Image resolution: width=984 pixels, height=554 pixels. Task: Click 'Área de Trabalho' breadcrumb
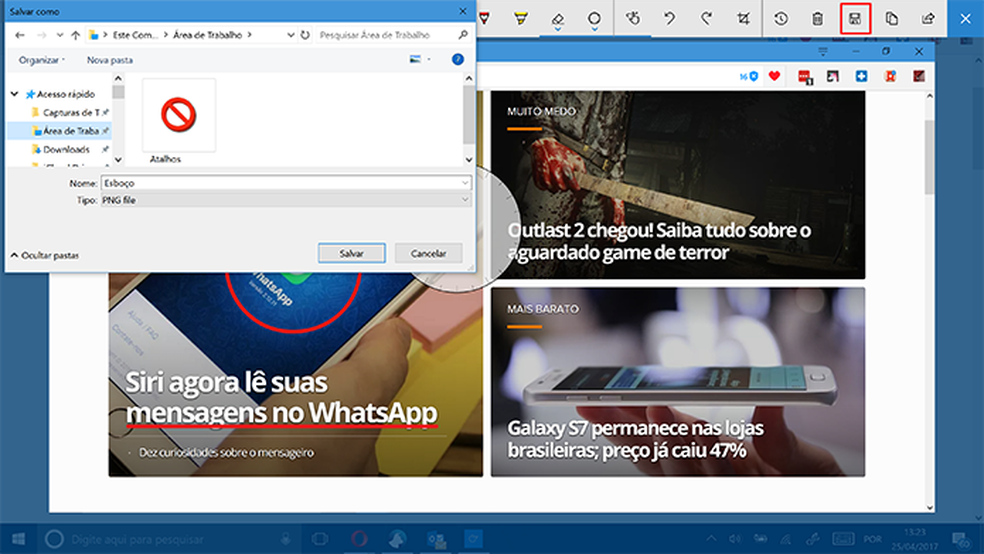pos(207,35)
